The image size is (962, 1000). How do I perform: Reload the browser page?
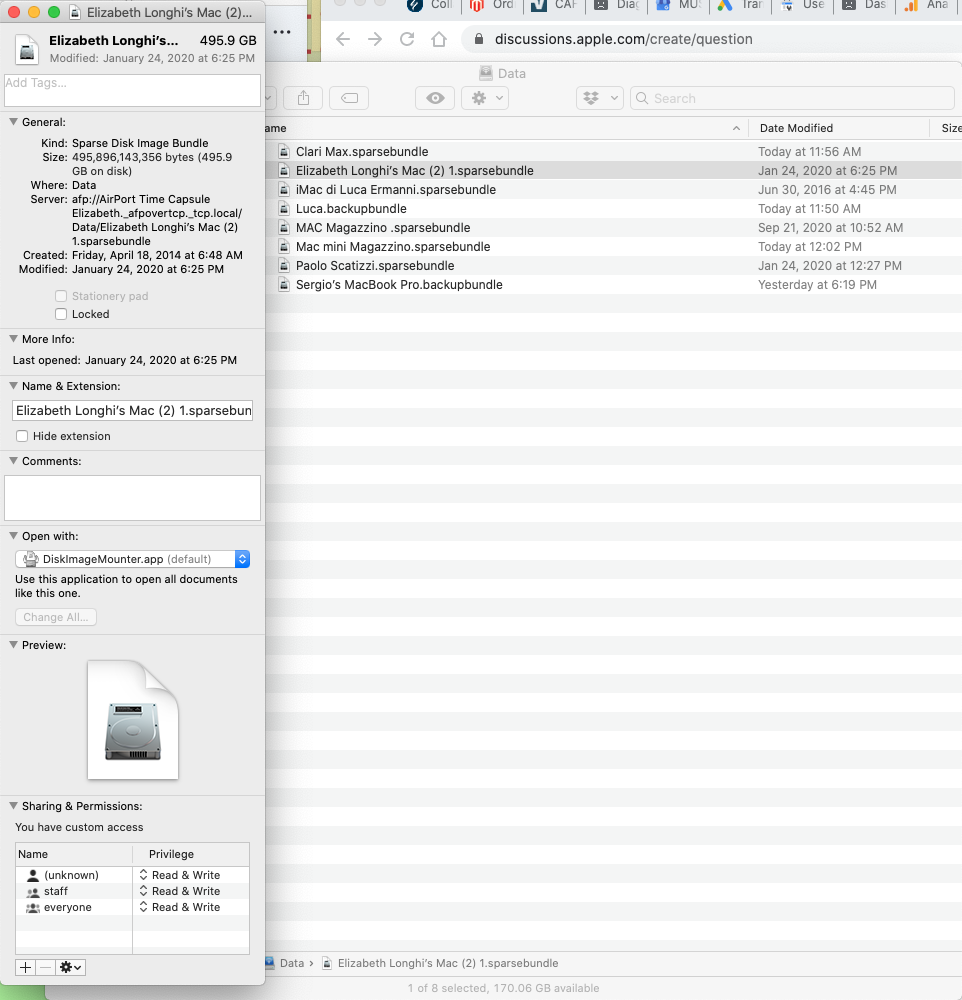[x=407, y=40]
